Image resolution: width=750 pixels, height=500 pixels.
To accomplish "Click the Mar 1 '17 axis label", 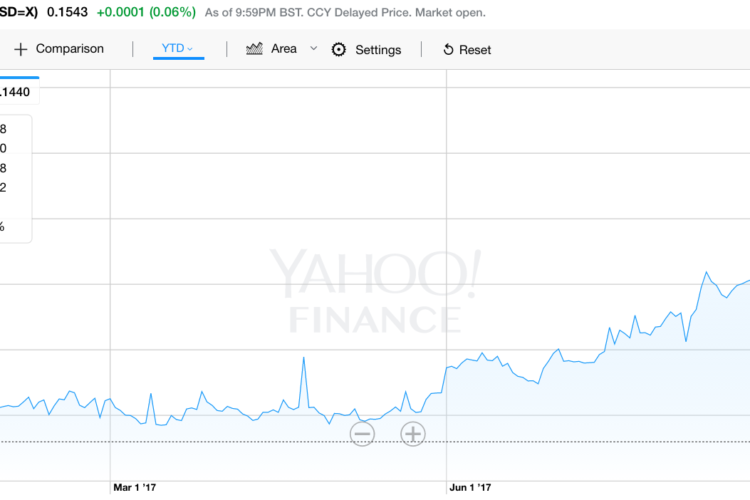I will [x=134, y=487].
